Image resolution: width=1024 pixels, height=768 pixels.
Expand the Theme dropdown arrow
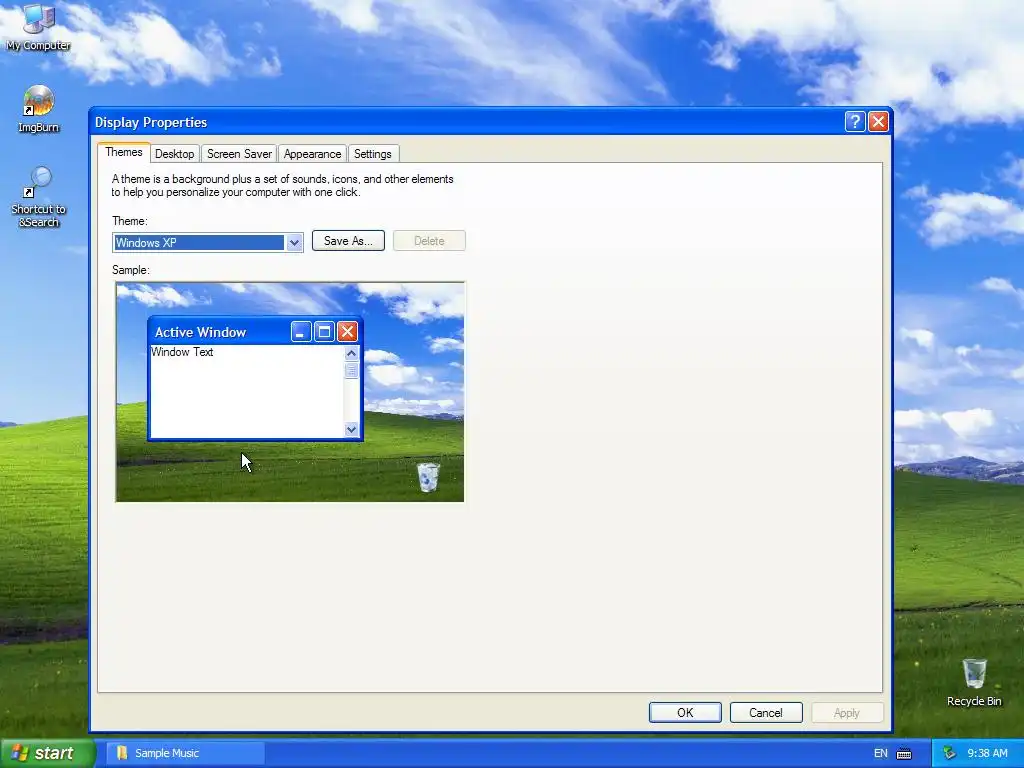[294, 243]
